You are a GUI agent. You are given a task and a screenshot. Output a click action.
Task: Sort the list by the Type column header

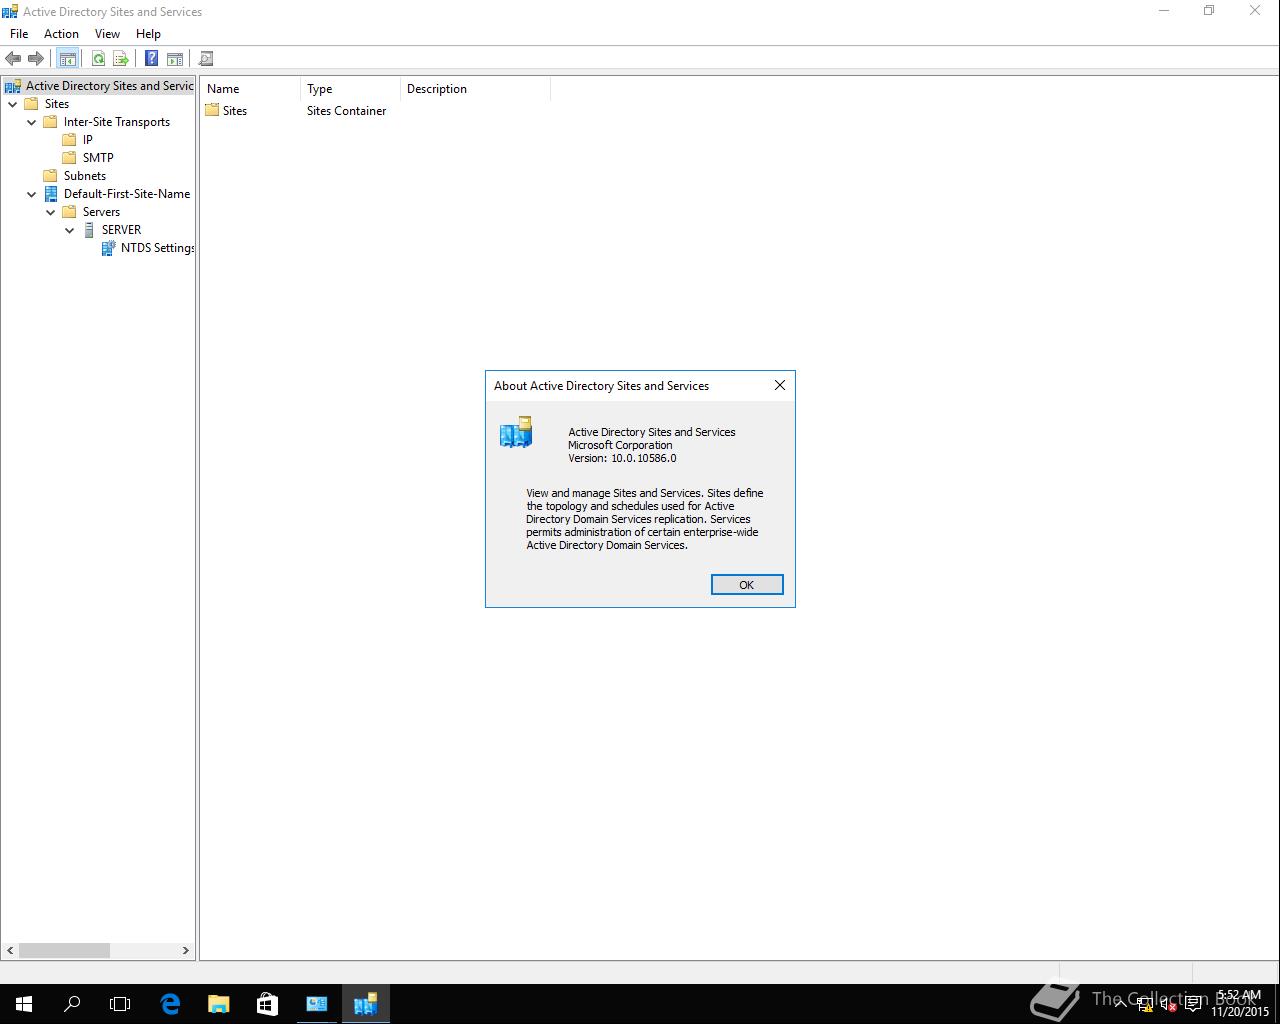[350, 89]
